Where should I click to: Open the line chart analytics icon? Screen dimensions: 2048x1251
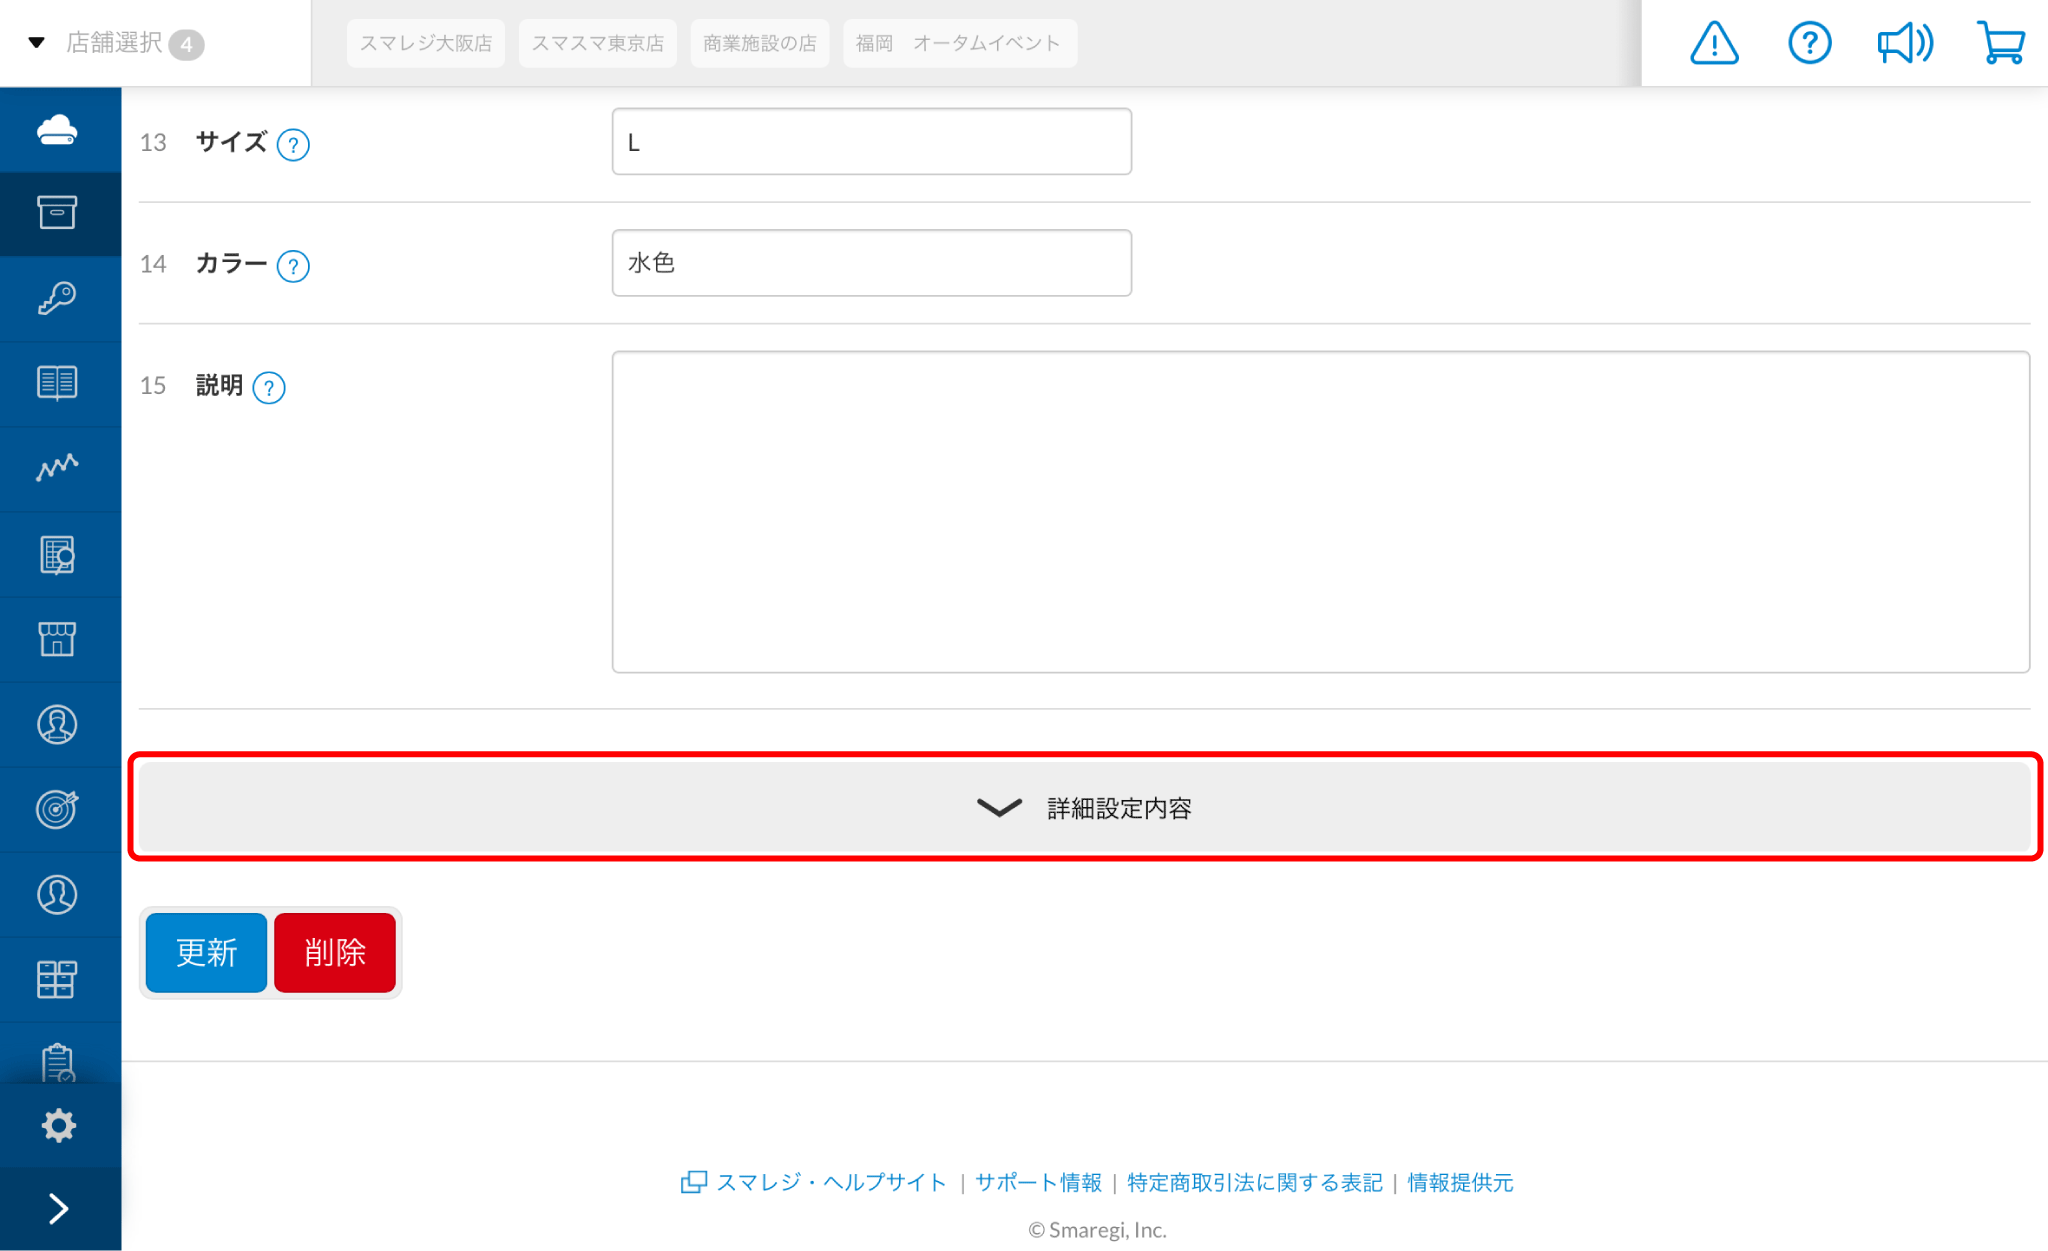[x=58, y=468]
